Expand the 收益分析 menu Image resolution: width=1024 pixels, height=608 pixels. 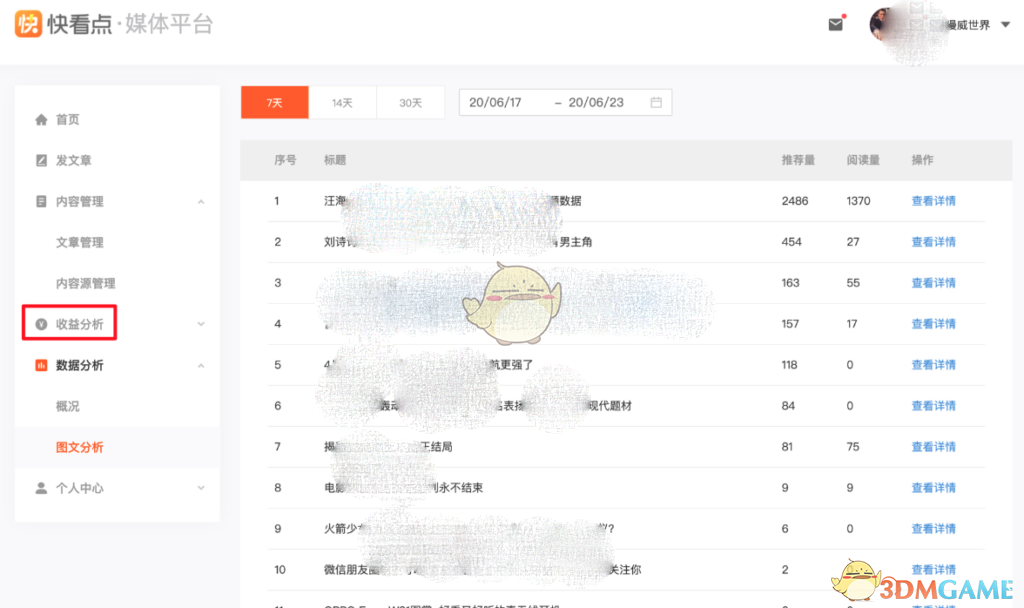(202, 324)
